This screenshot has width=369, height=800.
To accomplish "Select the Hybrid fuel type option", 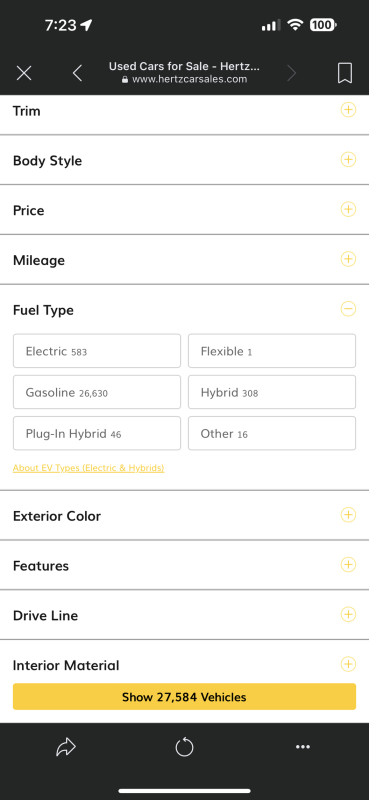I will [272, 392].
